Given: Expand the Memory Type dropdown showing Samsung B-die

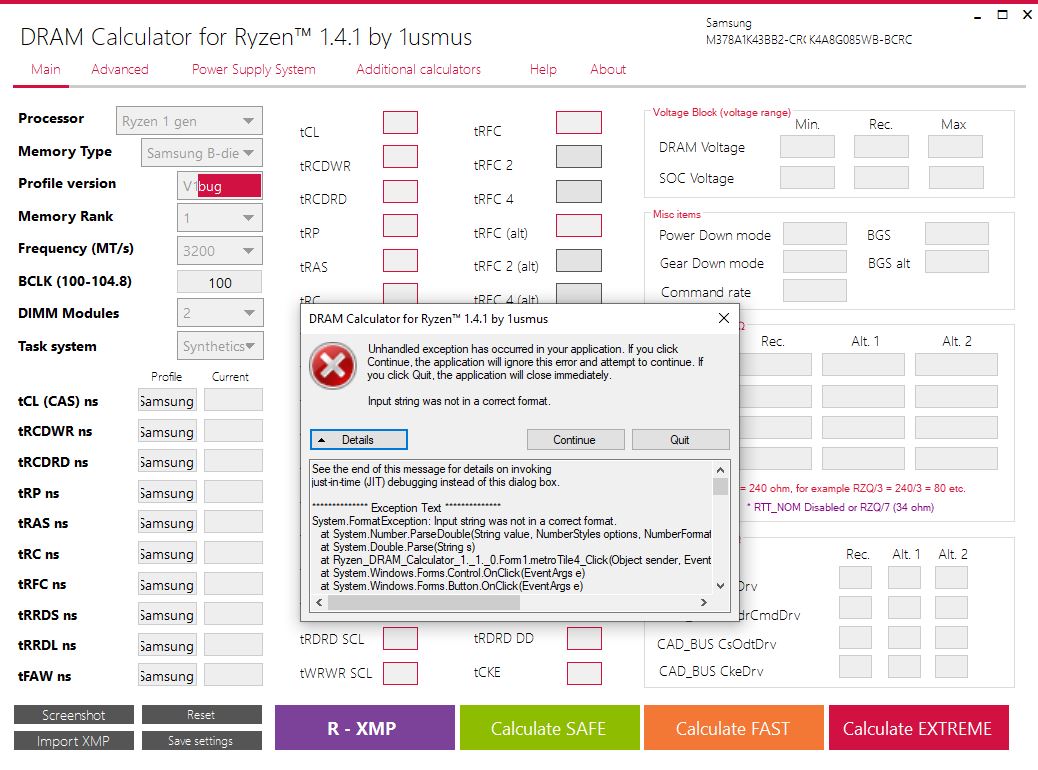Looking at the screenshot, I should click(201, 153).
